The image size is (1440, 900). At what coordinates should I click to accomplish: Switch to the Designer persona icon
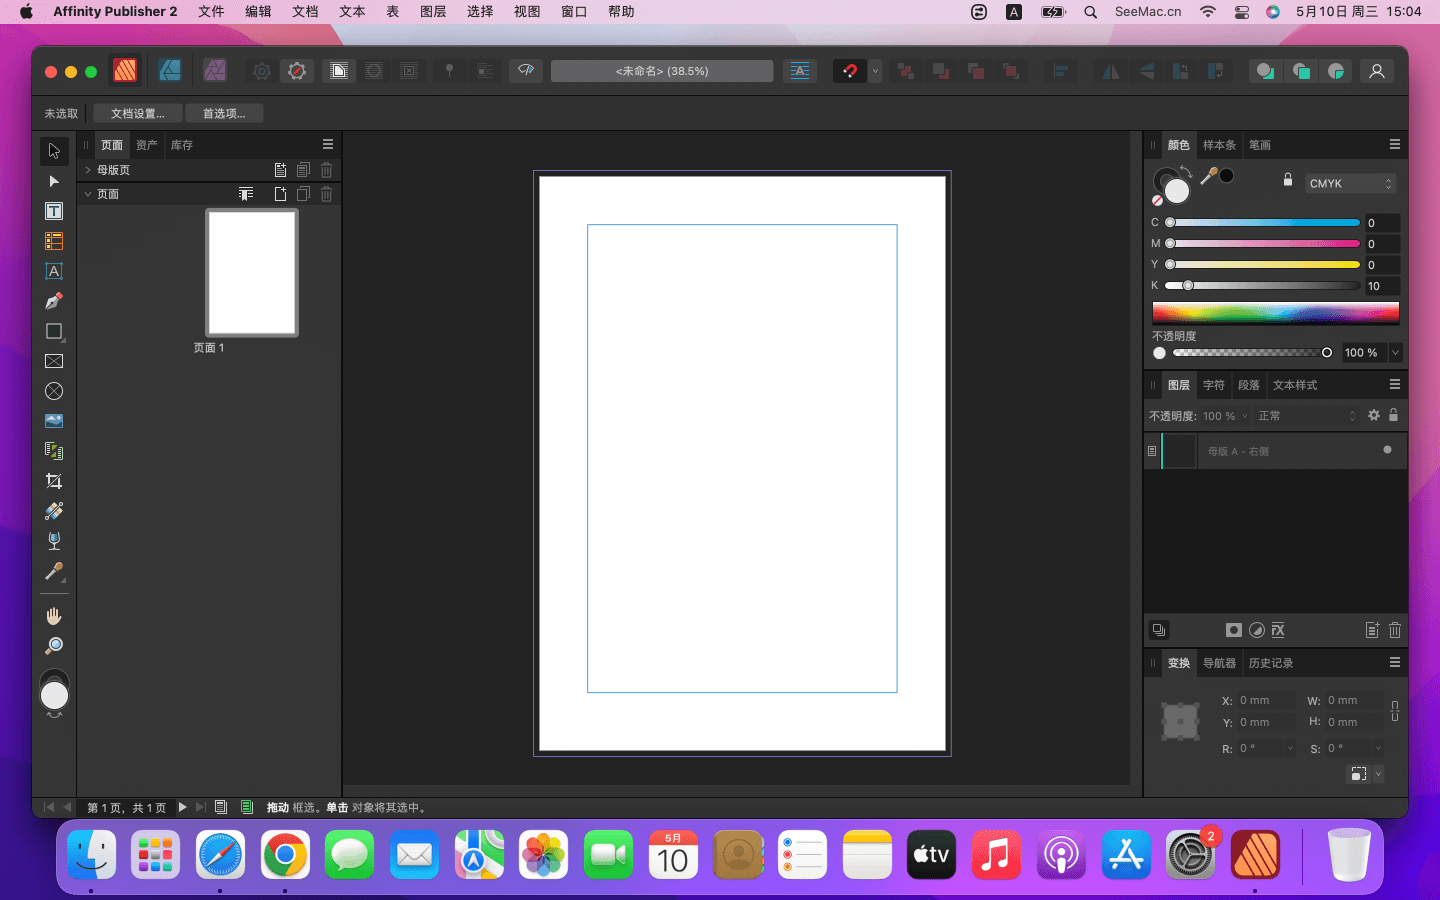pyautogui.click(x=170, y=71)
